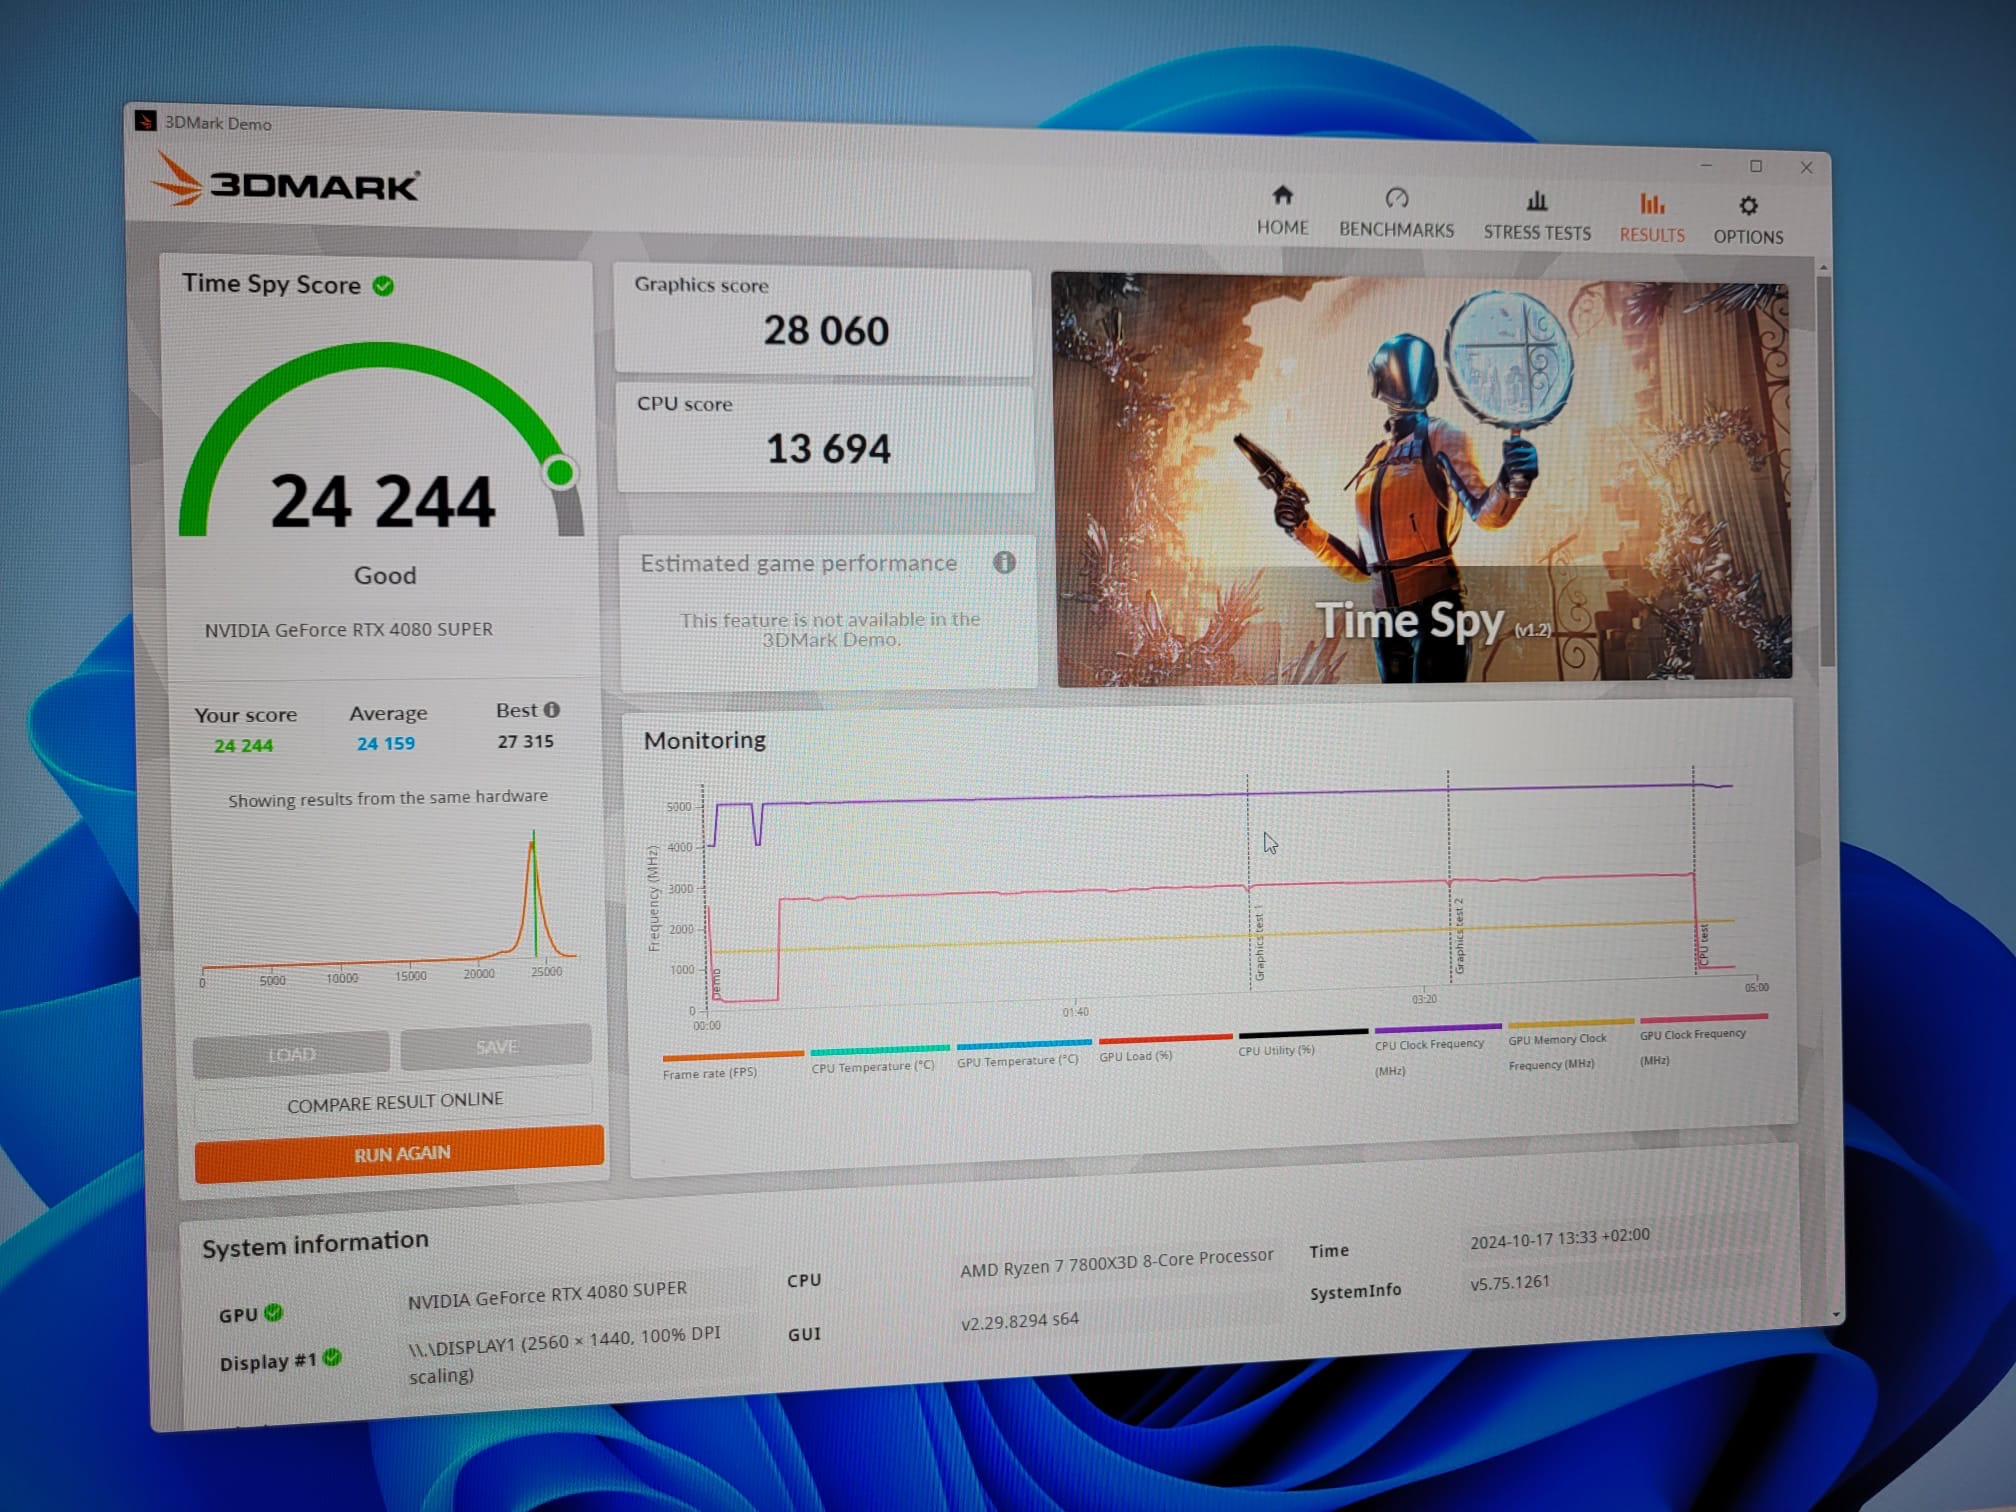2016x1512 pixels.
Task: Toggle the Frame rate (FPS) legend item
Action: tap(710, 1073)
